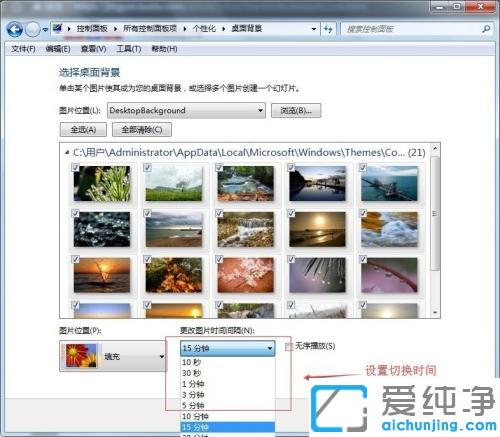500x437 pixels.
Task: Click the 15 分钟 interval combo box
Action: coord(228,348)
